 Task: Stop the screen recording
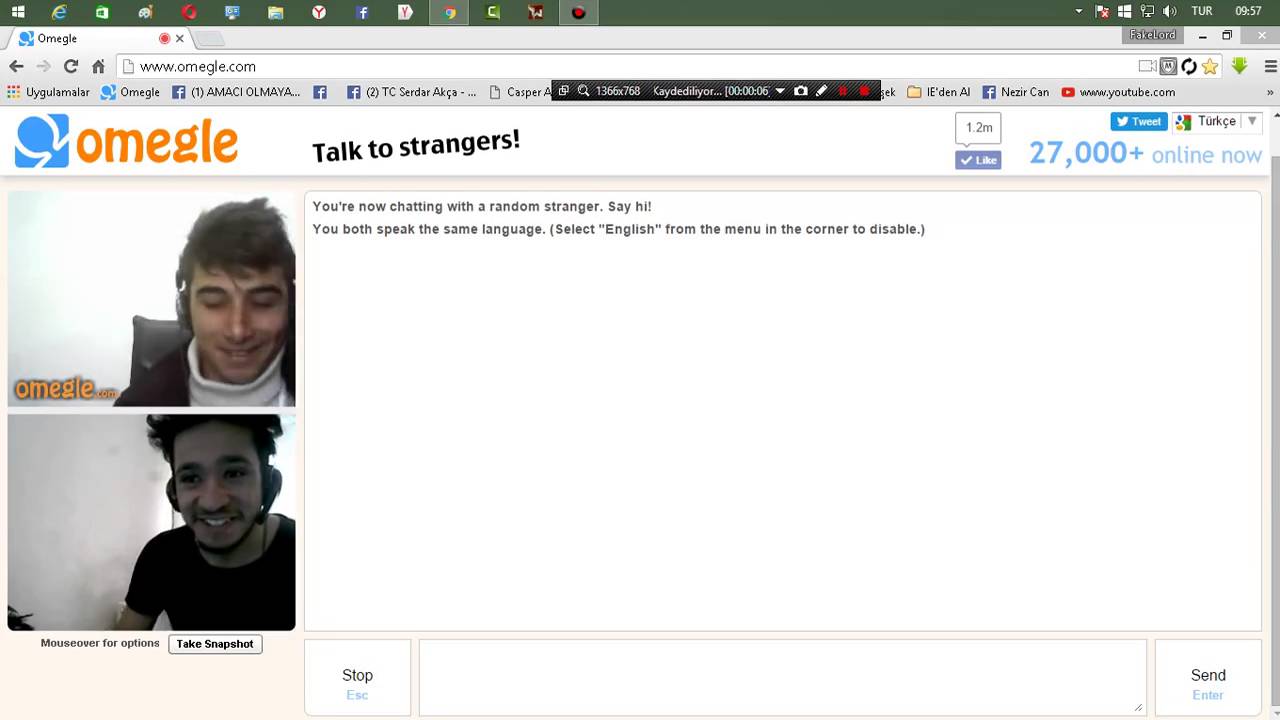864,91
